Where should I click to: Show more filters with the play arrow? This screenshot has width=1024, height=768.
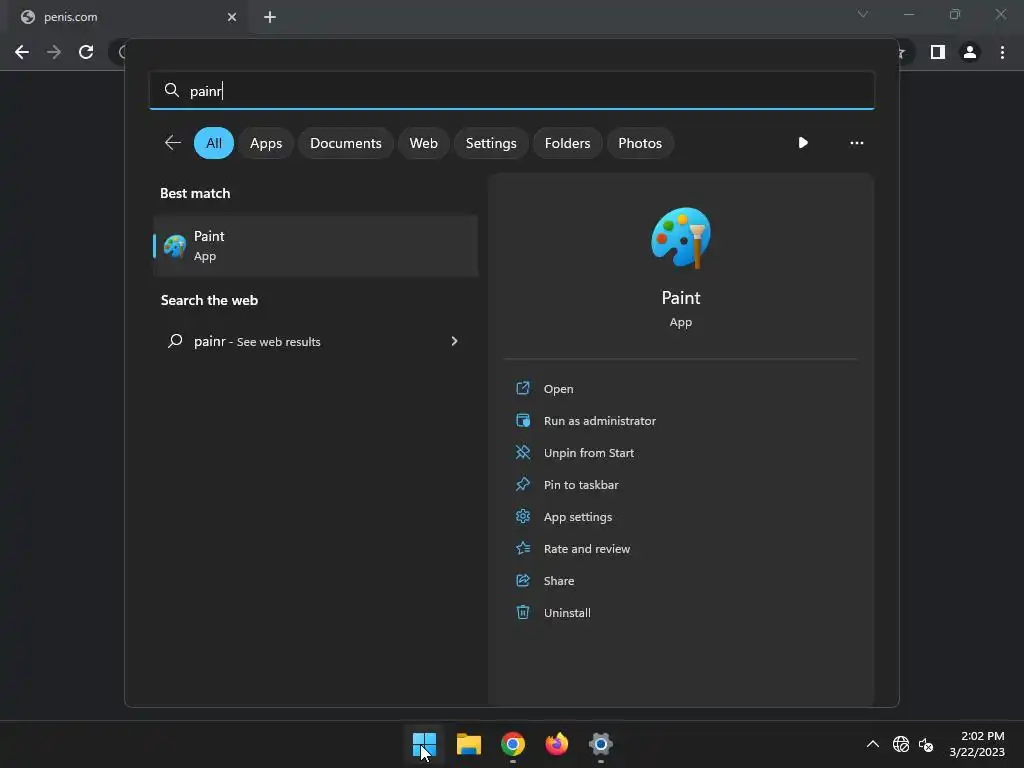(x=803, y=142)
